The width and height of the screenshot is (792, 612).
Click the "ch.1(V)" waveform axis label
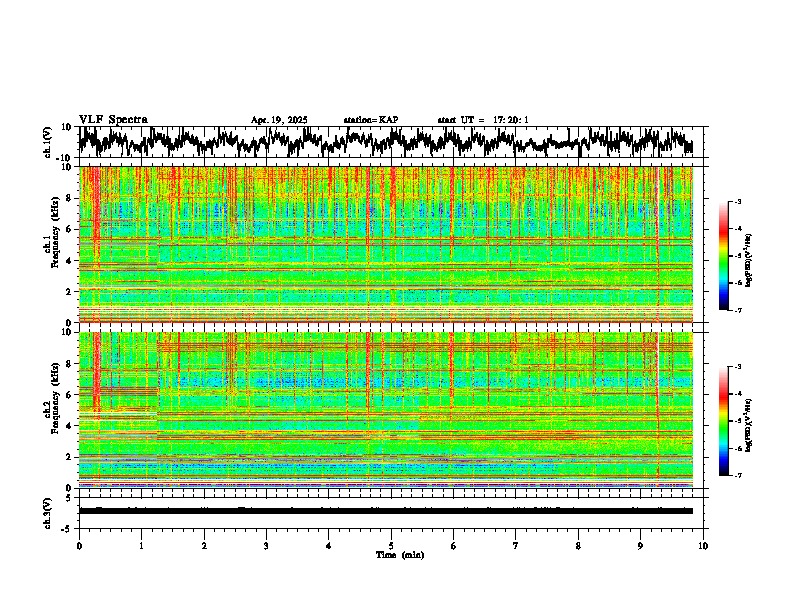(x=48, y=142)
